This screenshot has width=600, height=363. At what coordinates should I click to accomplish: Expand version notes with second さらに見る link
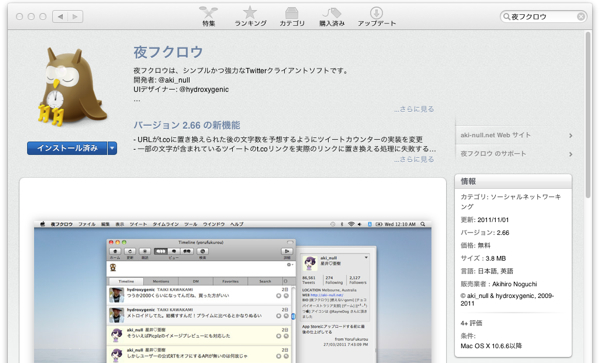point(414,159)
